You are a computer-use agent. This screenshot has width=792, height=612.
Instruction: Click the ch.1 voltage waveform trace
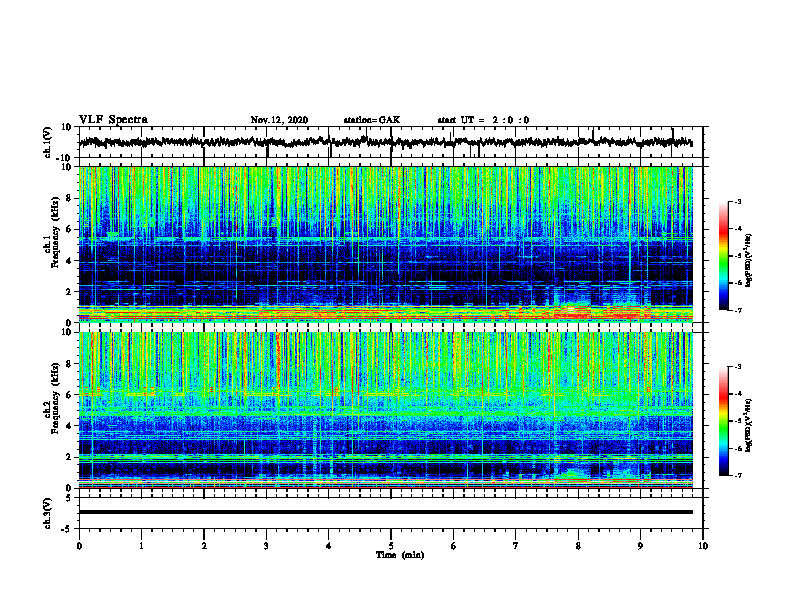pyautogui.click(x=385, y=142)
